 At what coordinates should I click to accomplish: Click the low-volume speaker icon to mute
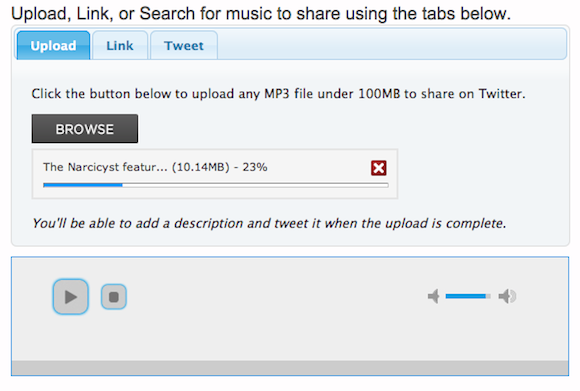434,296
